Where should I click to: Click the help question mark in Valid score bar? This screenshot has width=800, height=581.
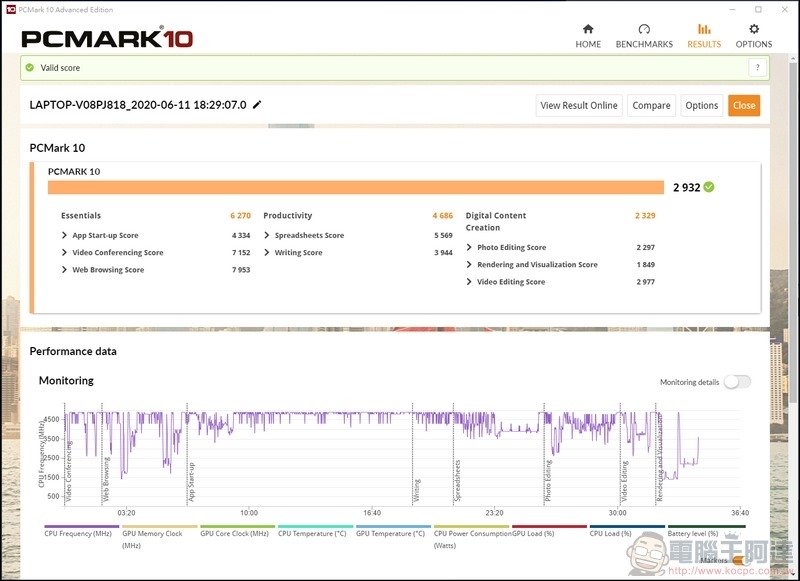[x=757, y=67]
